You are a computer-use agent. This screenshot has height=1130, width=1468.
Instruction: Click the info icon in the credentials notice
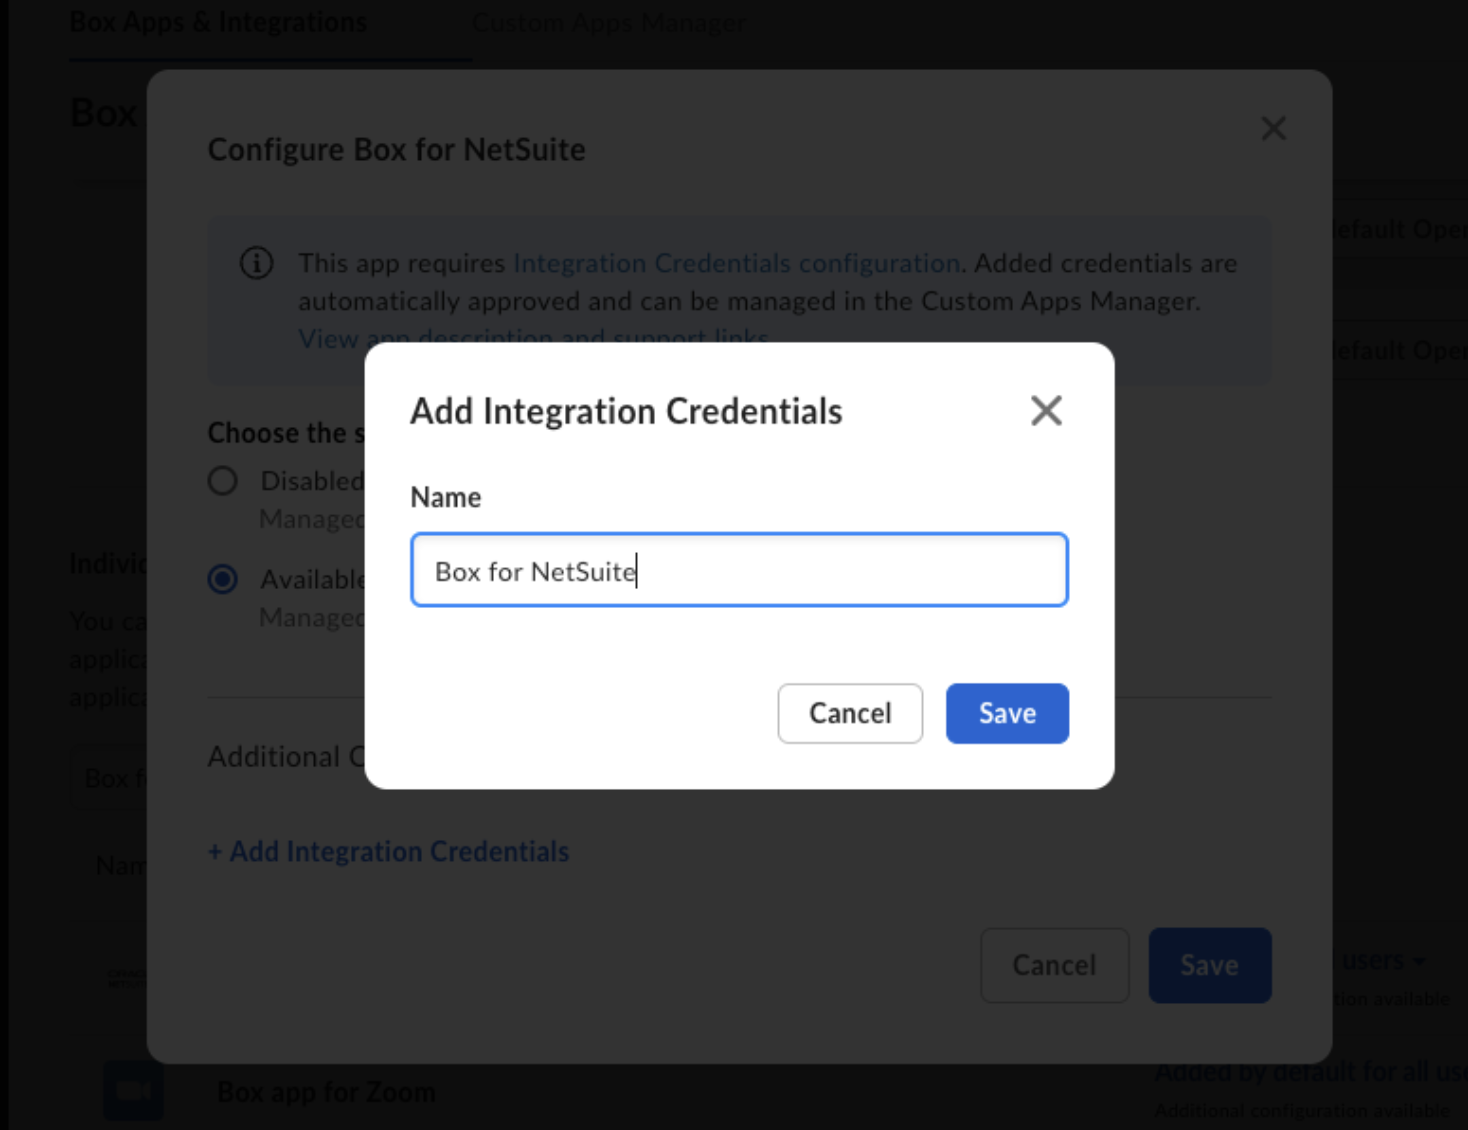[x=256, y=263]
